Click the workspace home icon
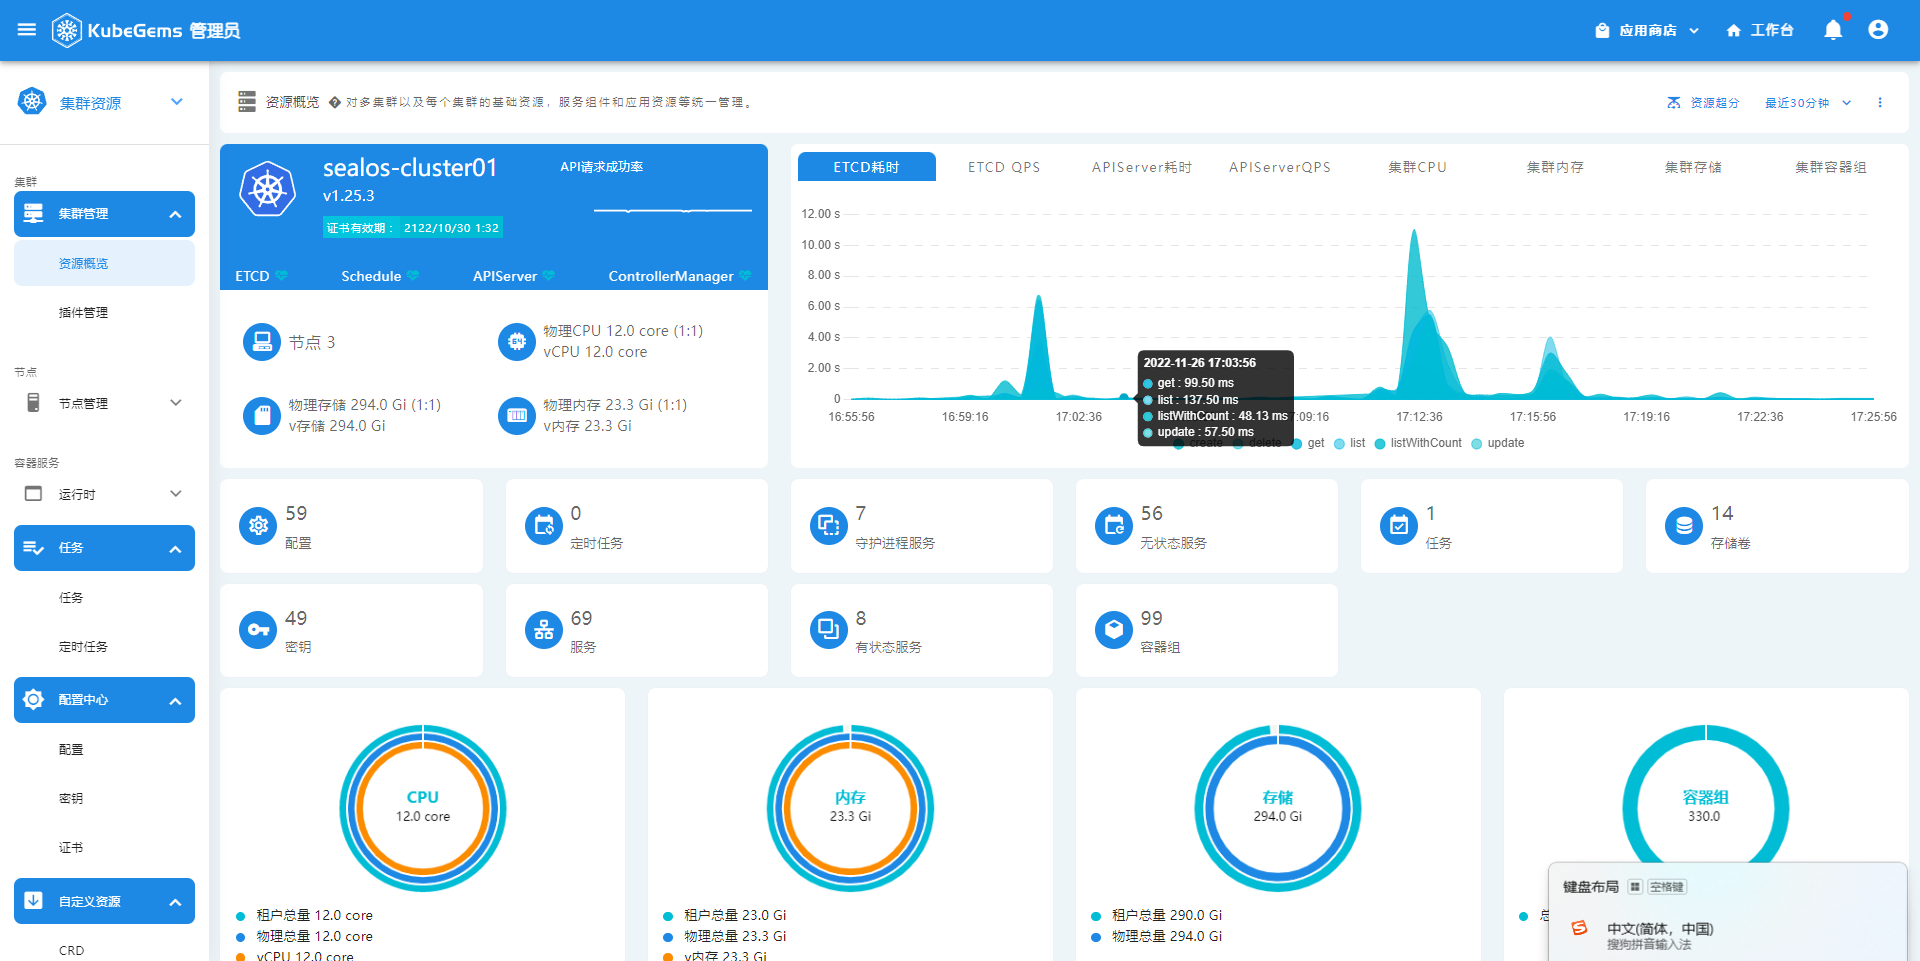Screen dimensions: 1920x961 pyautogui.click(x=1734, y=31)
